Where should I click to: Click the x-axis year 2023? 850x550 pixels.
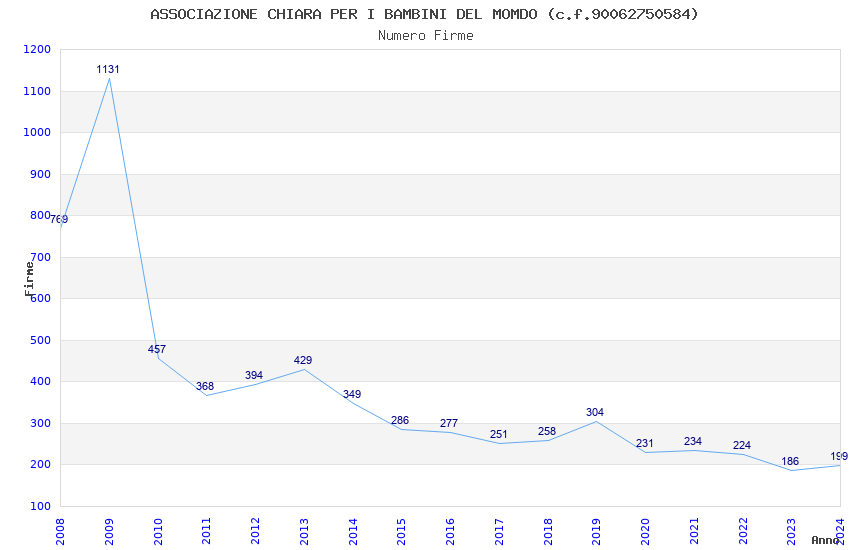pos(792,531)
